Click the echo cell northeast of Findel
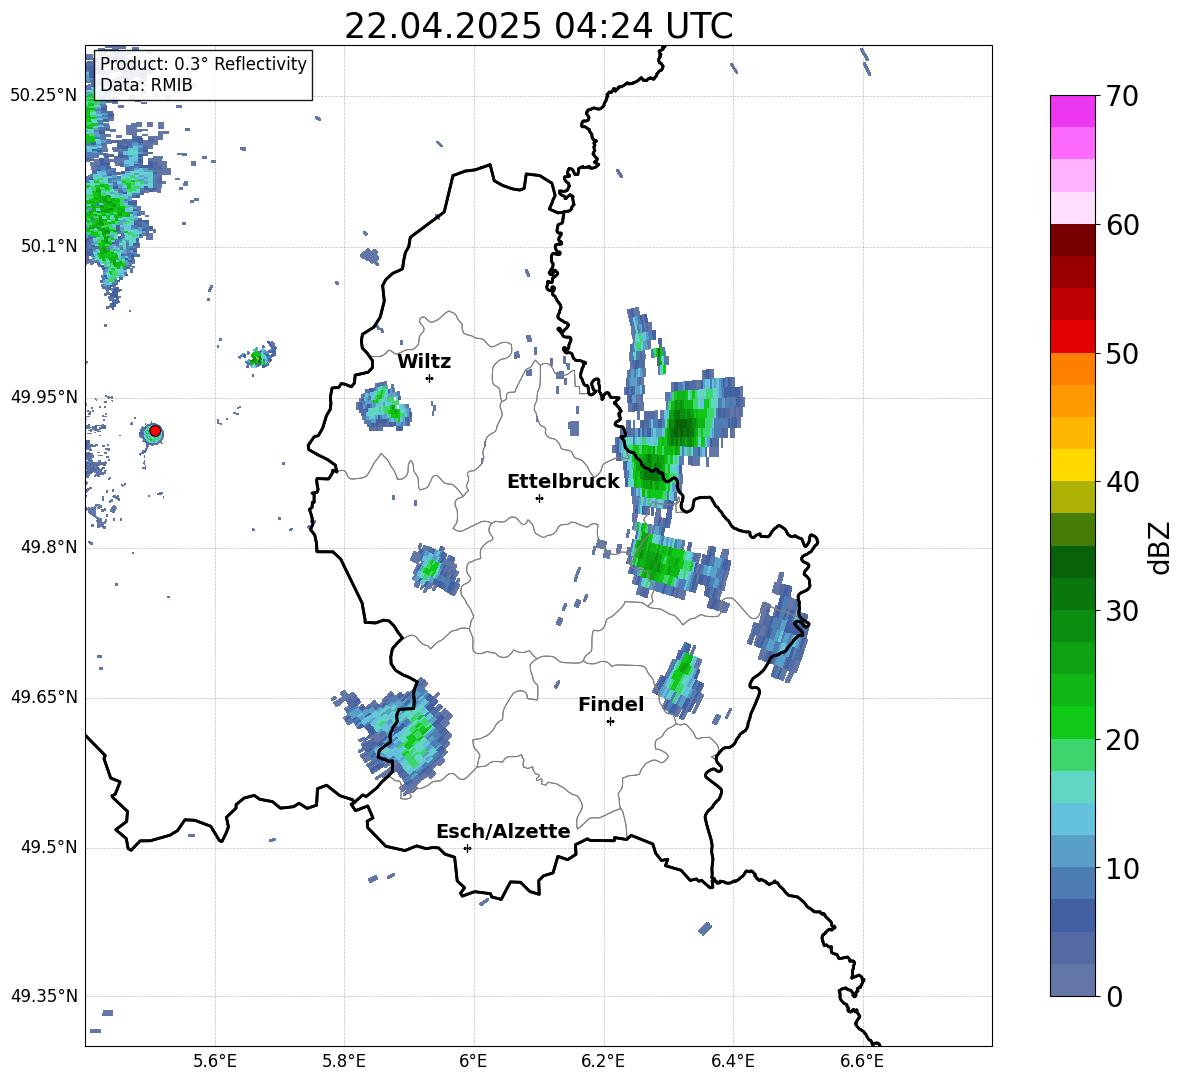 pyautogui.click(x=680, y=679)
